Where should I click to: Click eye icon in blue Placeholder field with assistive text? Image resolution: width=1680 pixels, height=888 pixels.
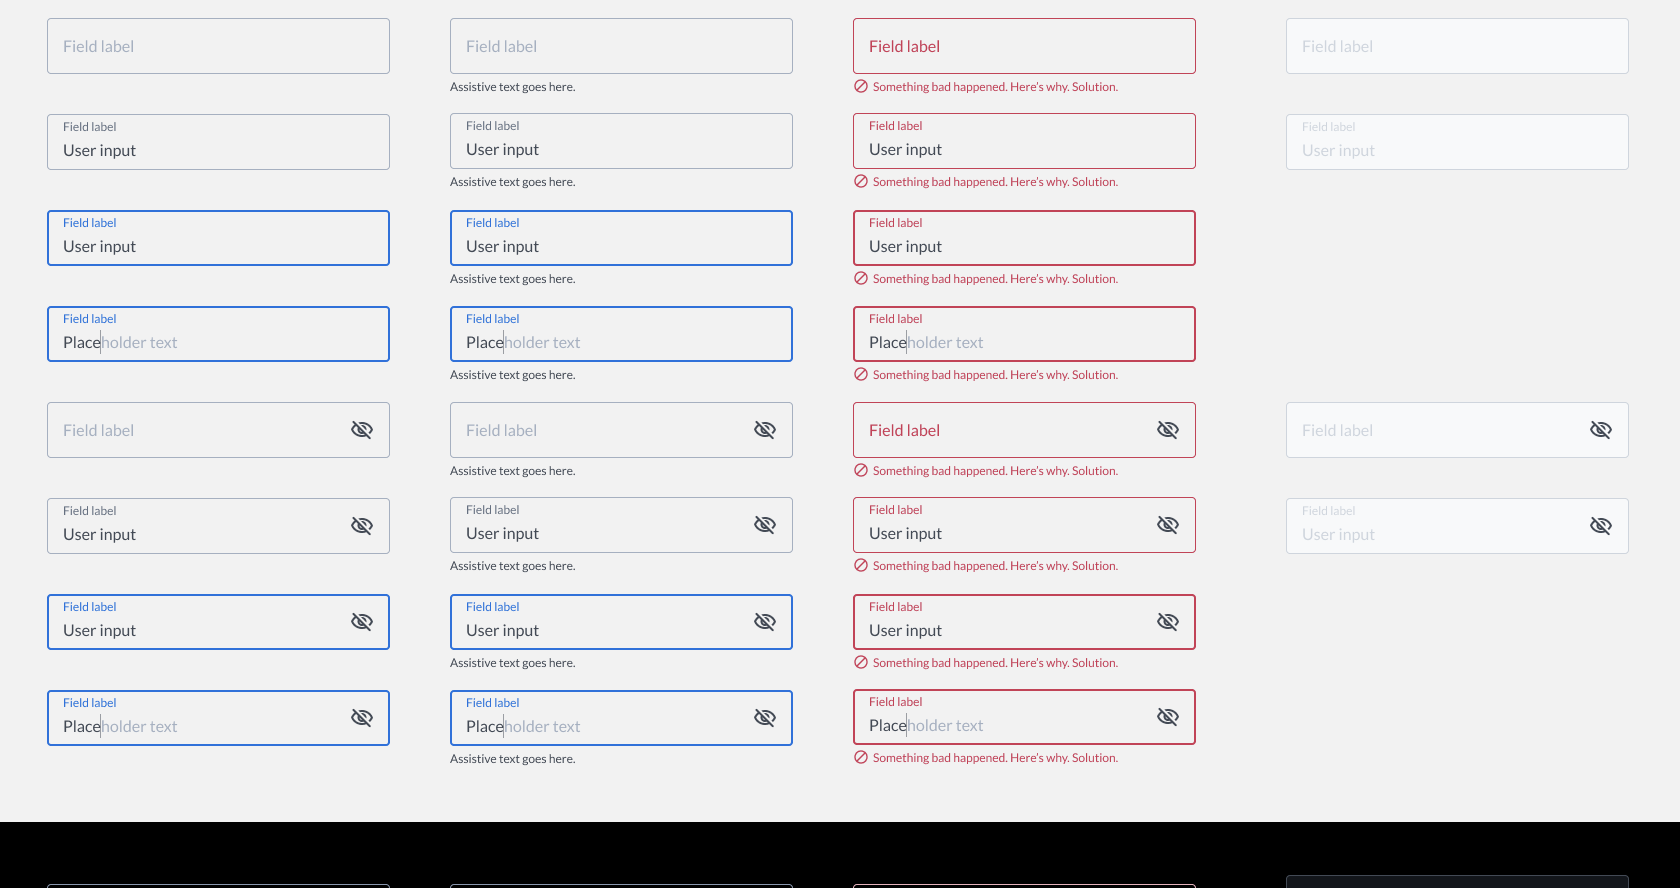[x=764, y=718]
